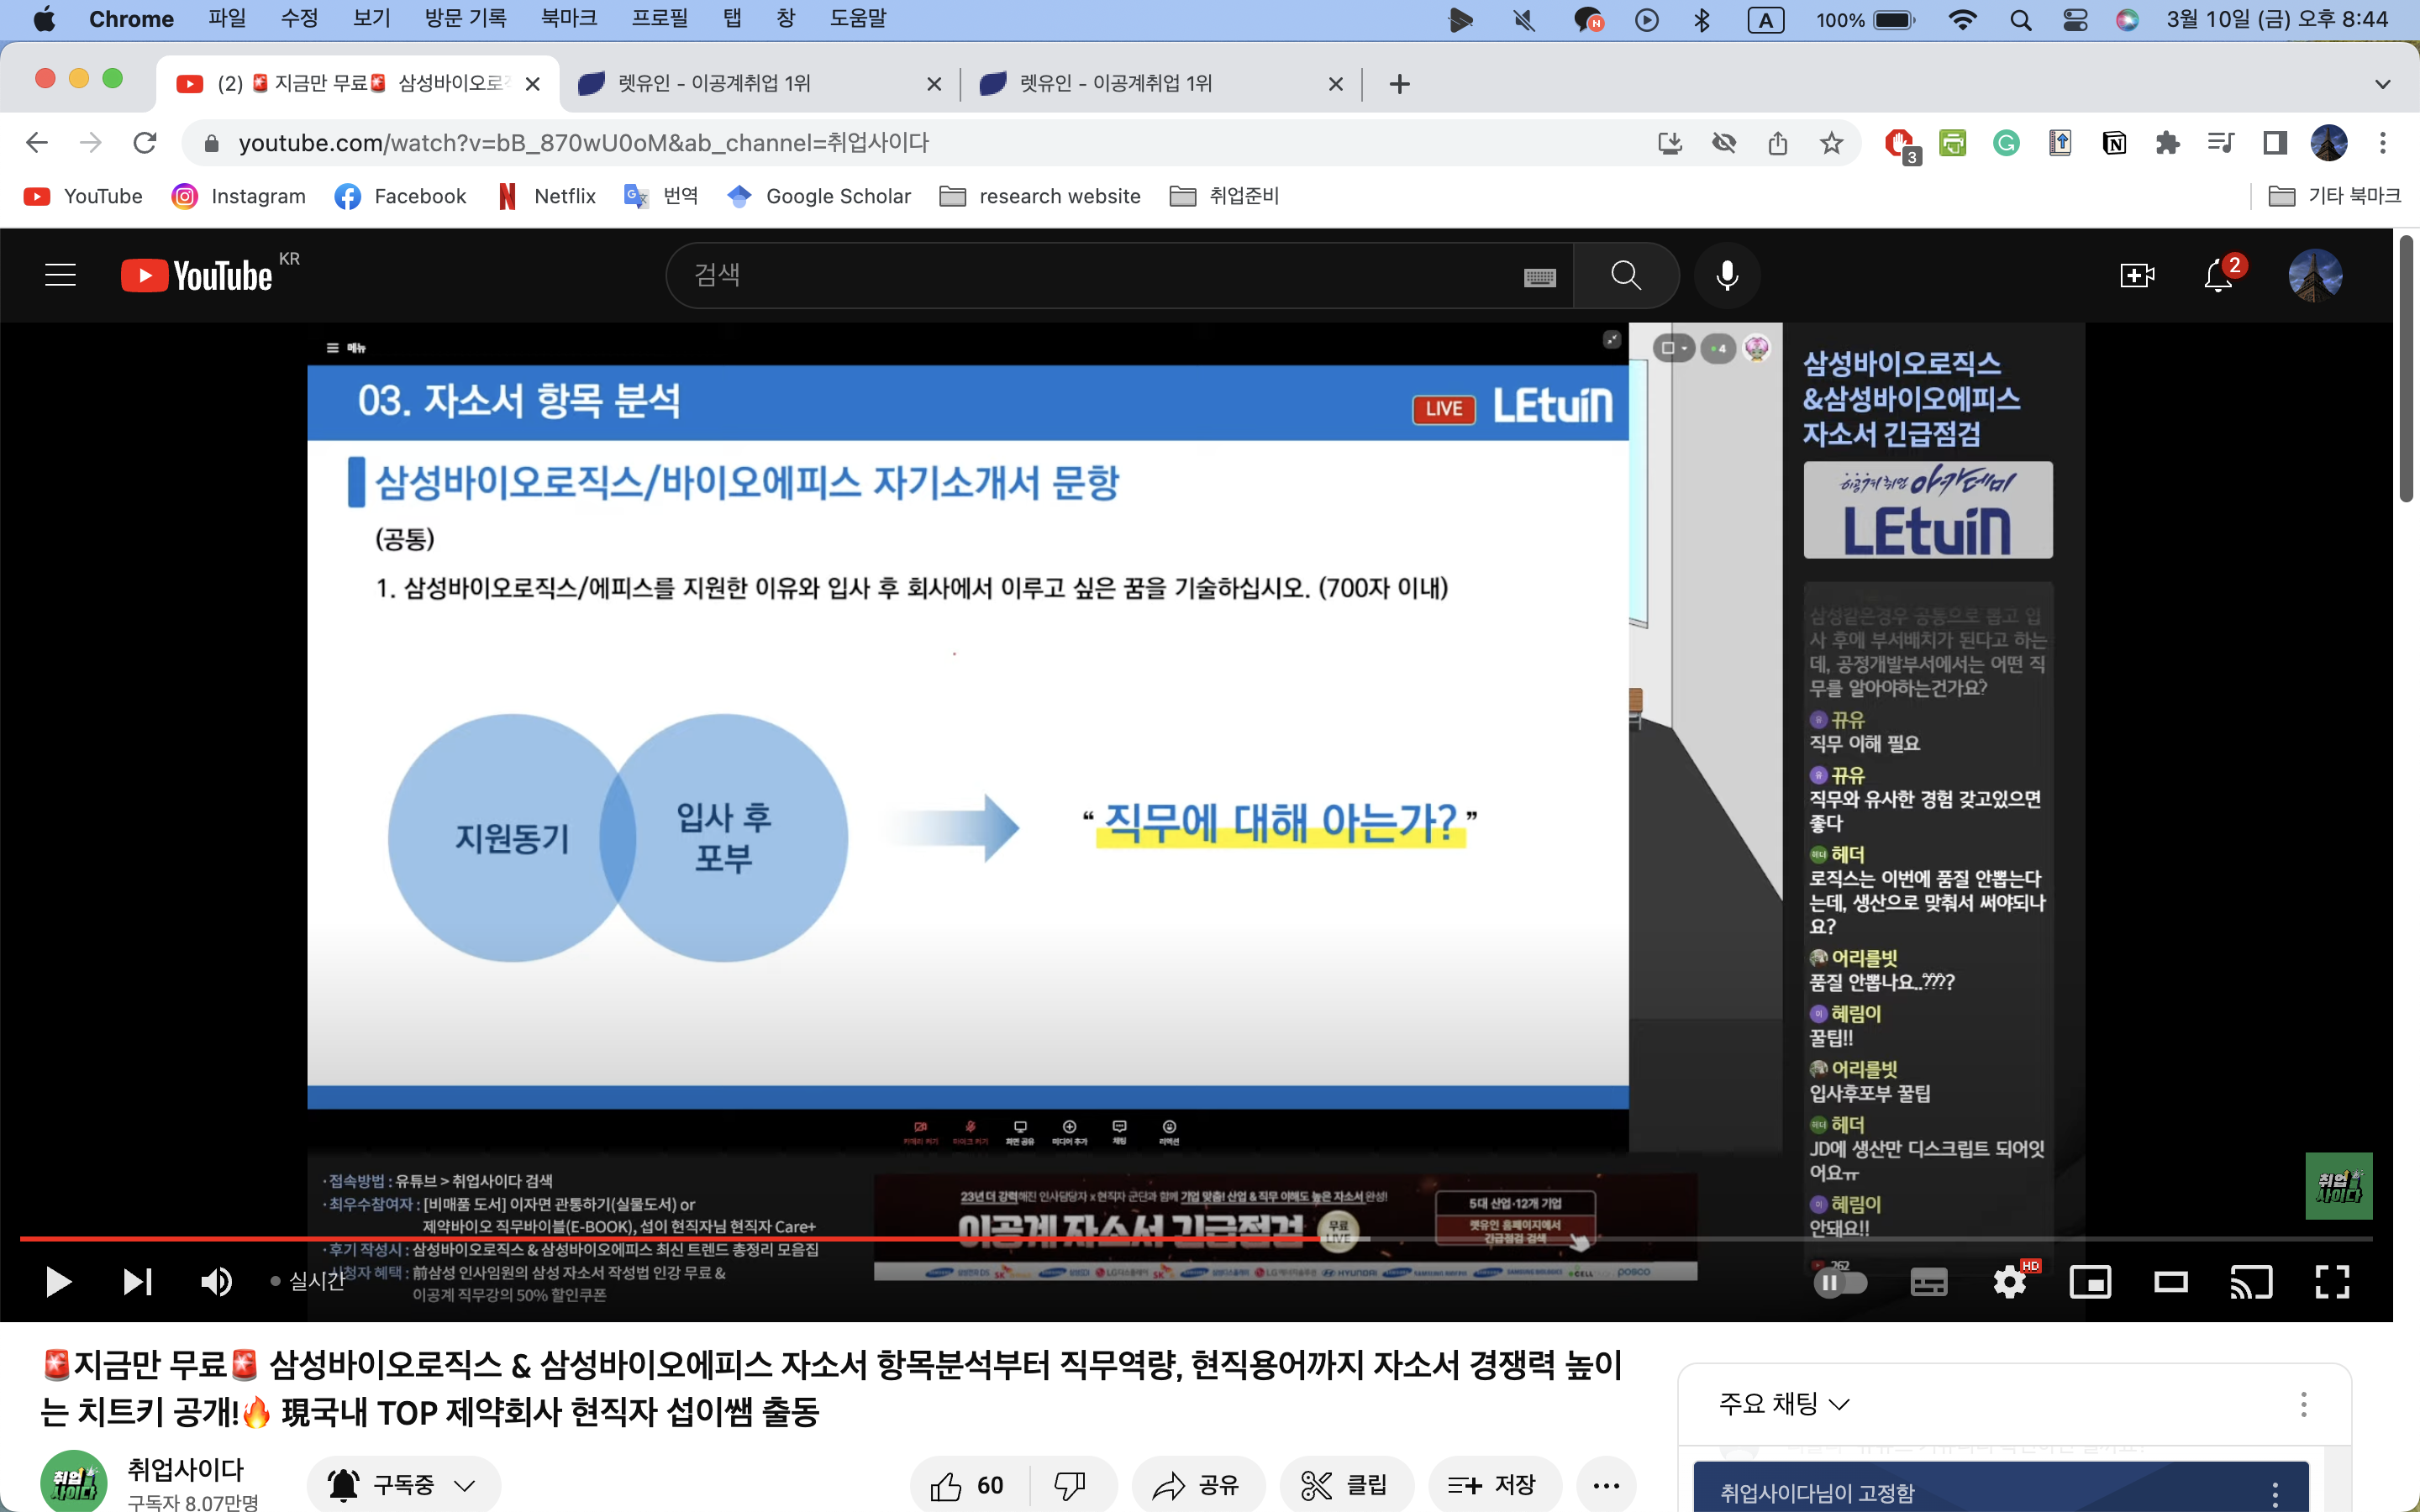This screenshot has width=2420, height=1512.
Task: Open the YouTube guide hamburger menu
Action: (x=60, y=275)
